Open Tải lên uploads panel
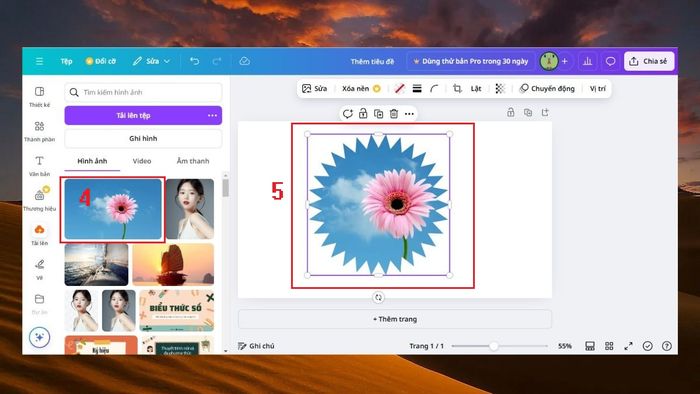The height and width of the screenshot is (394, 700). [39, 235]
